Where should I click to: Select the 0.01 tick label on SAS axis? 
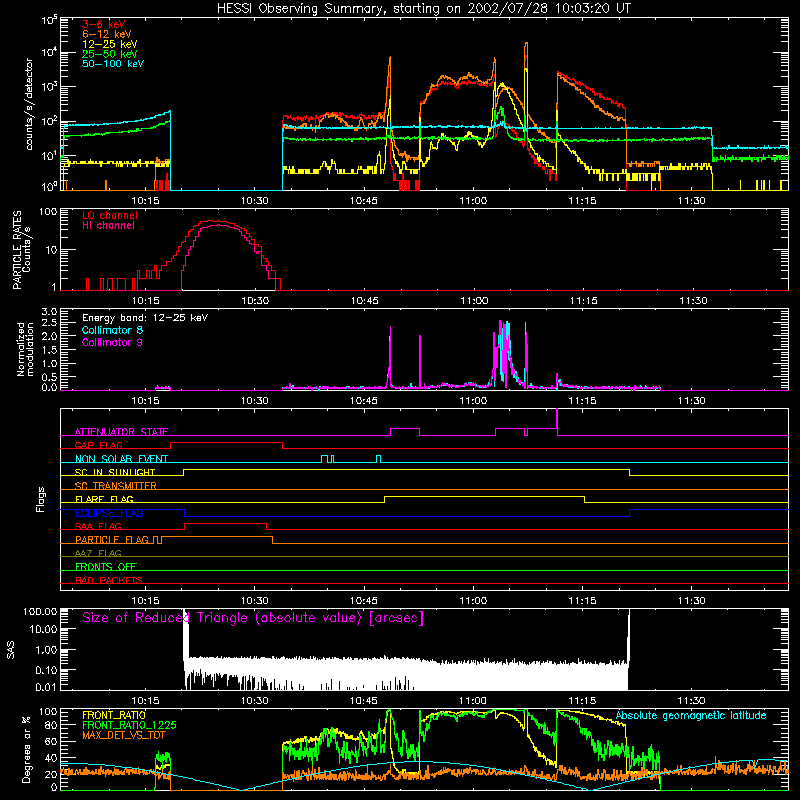pyautogui.click(x=46, y=687)
